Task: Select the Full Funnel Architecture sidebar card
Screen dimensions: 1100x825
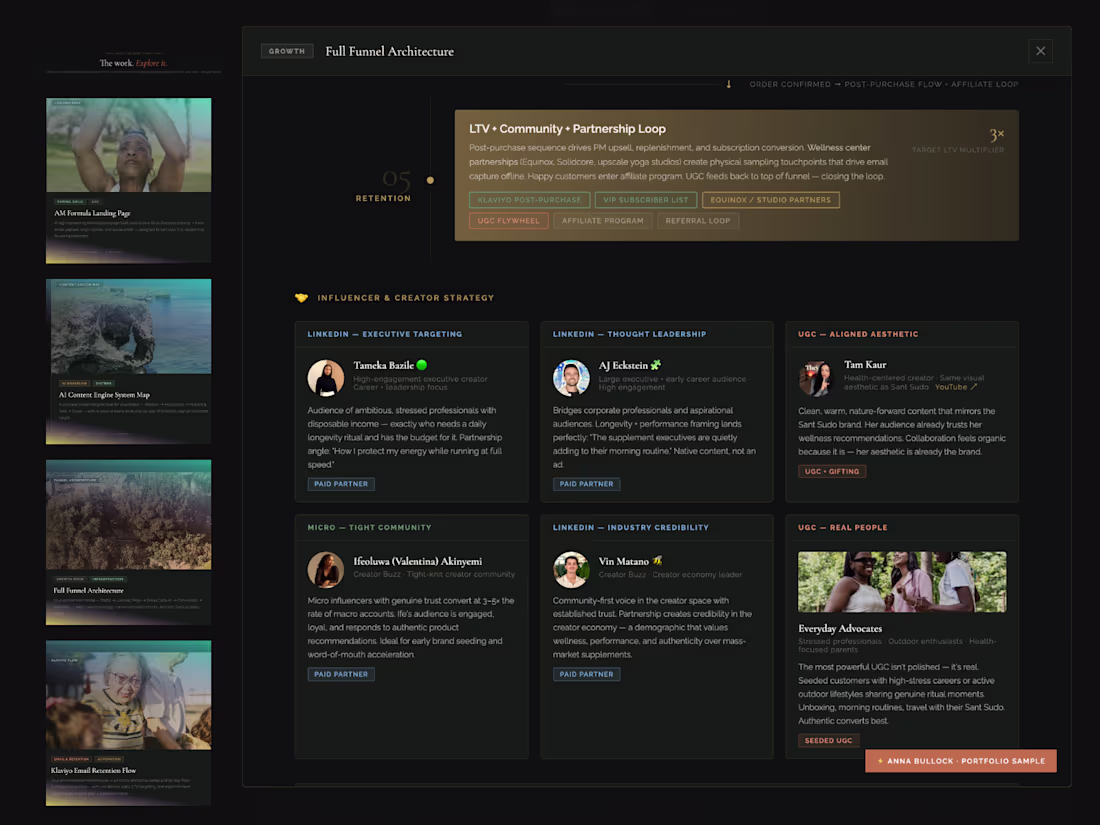Action: [x=128, y=542]
